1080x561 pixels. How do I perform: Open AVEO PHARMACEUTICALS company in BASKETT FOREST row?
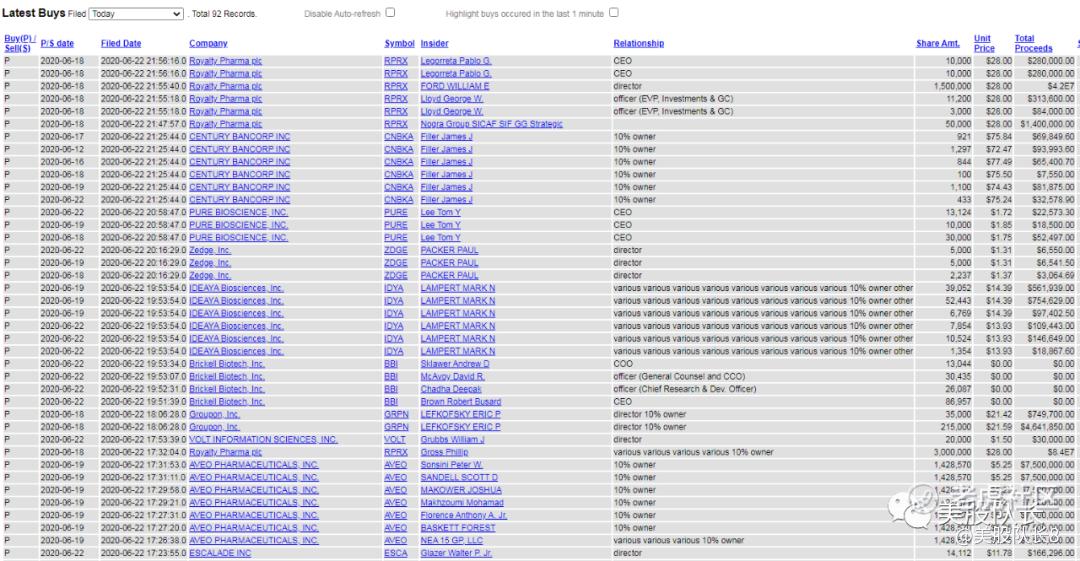[254, 529]
